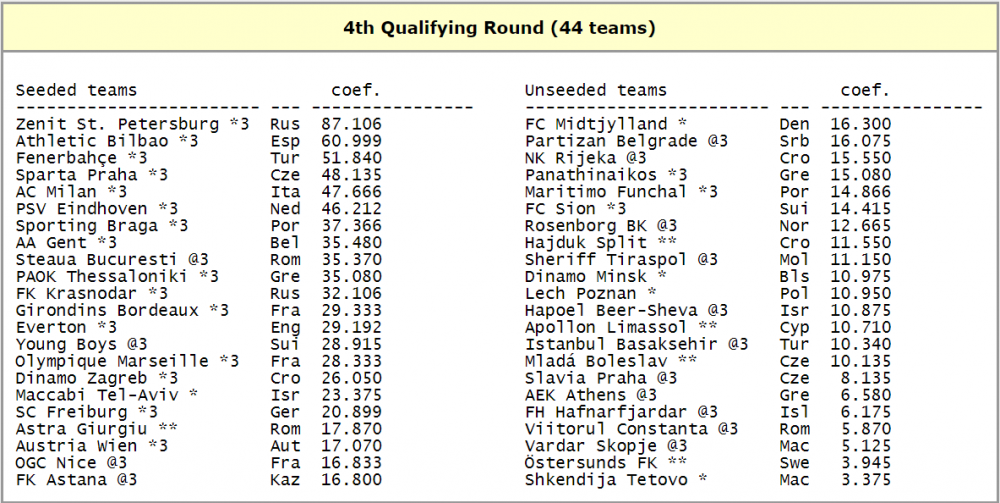Click the 4th Qualifying Round header
The image size is (1000, 503).
499,28
